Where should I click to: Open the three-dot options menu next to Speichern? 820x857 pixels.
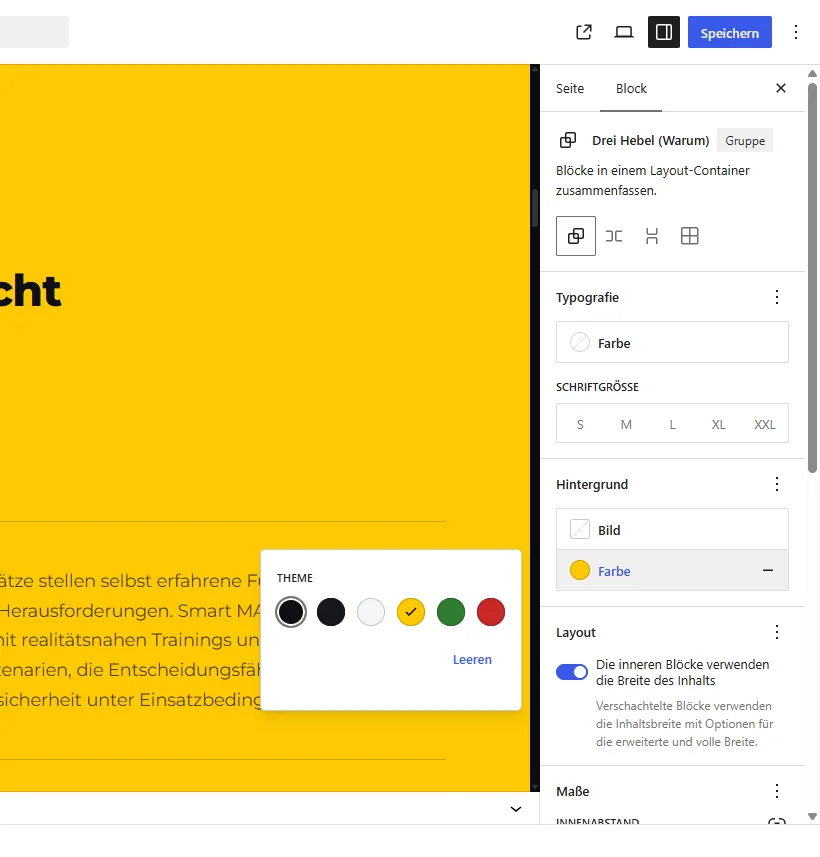(x=796, y=32)
